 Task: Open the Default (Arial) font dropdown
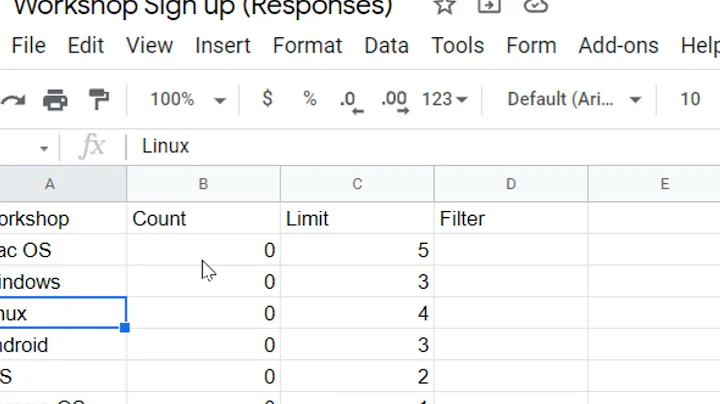click(x=574, y=99)
